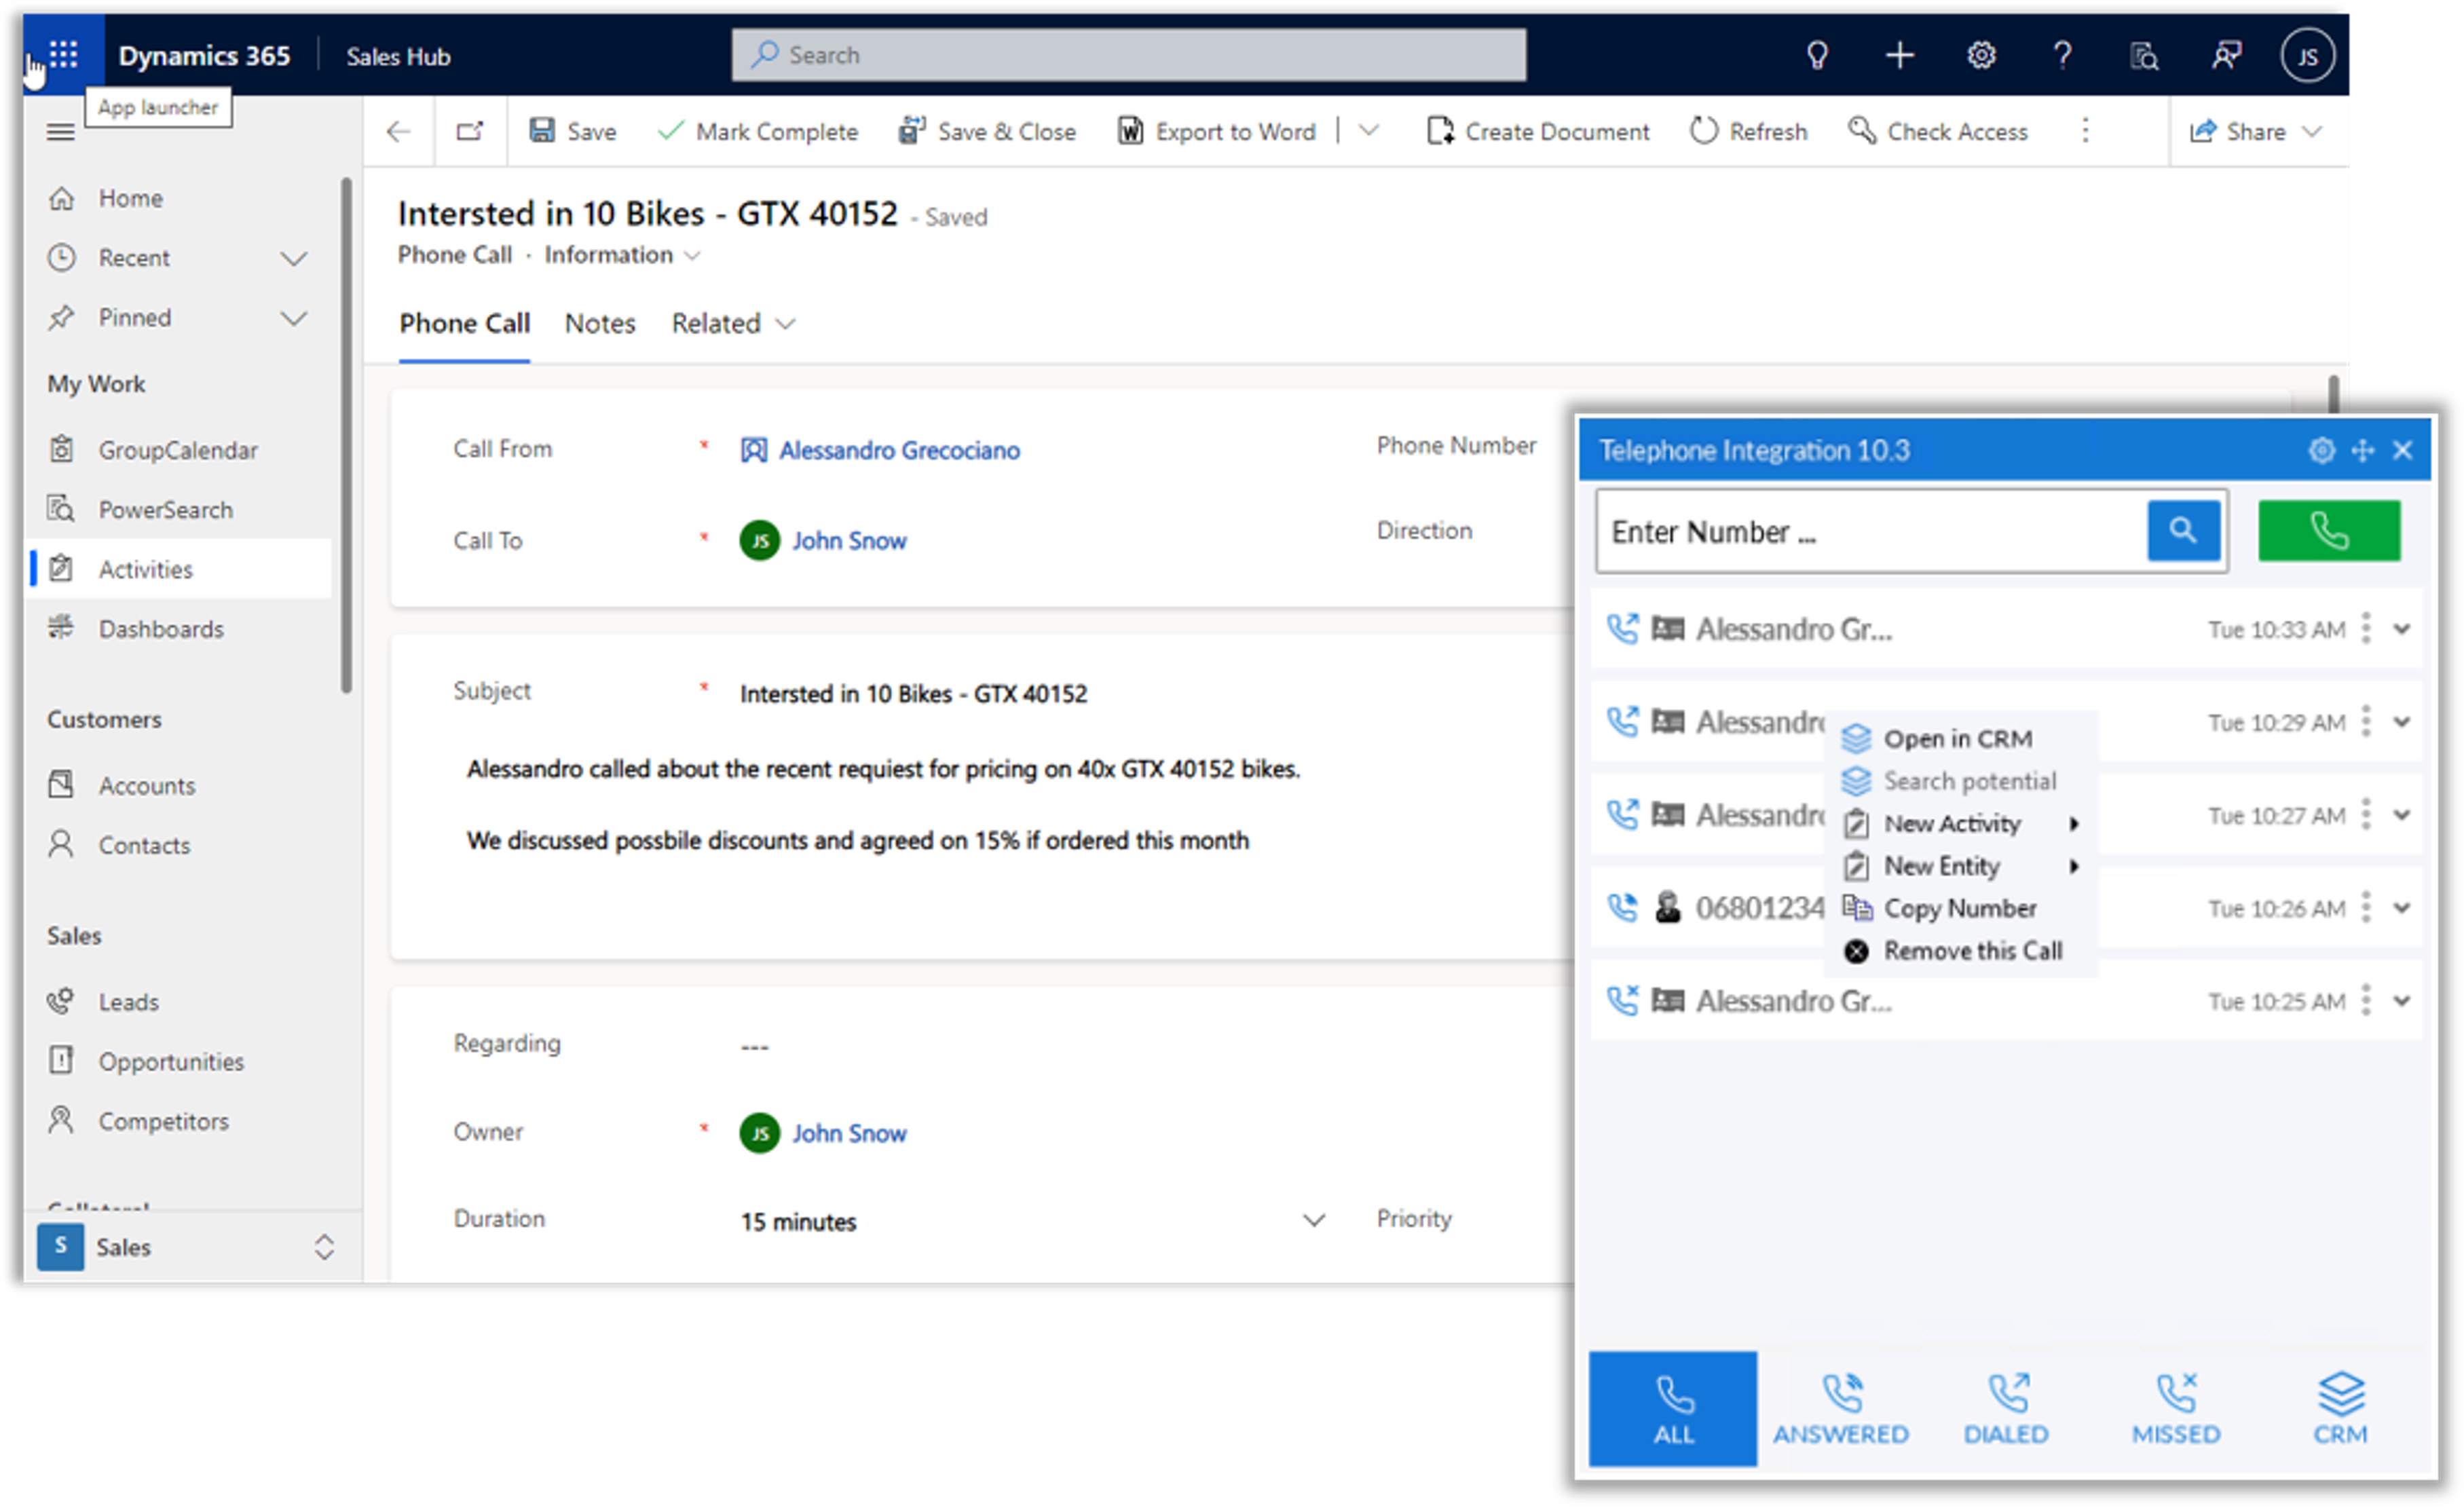Open the App launcher waffle icon
Viewport: 2464px width, 1508px height.
(63, 54)
